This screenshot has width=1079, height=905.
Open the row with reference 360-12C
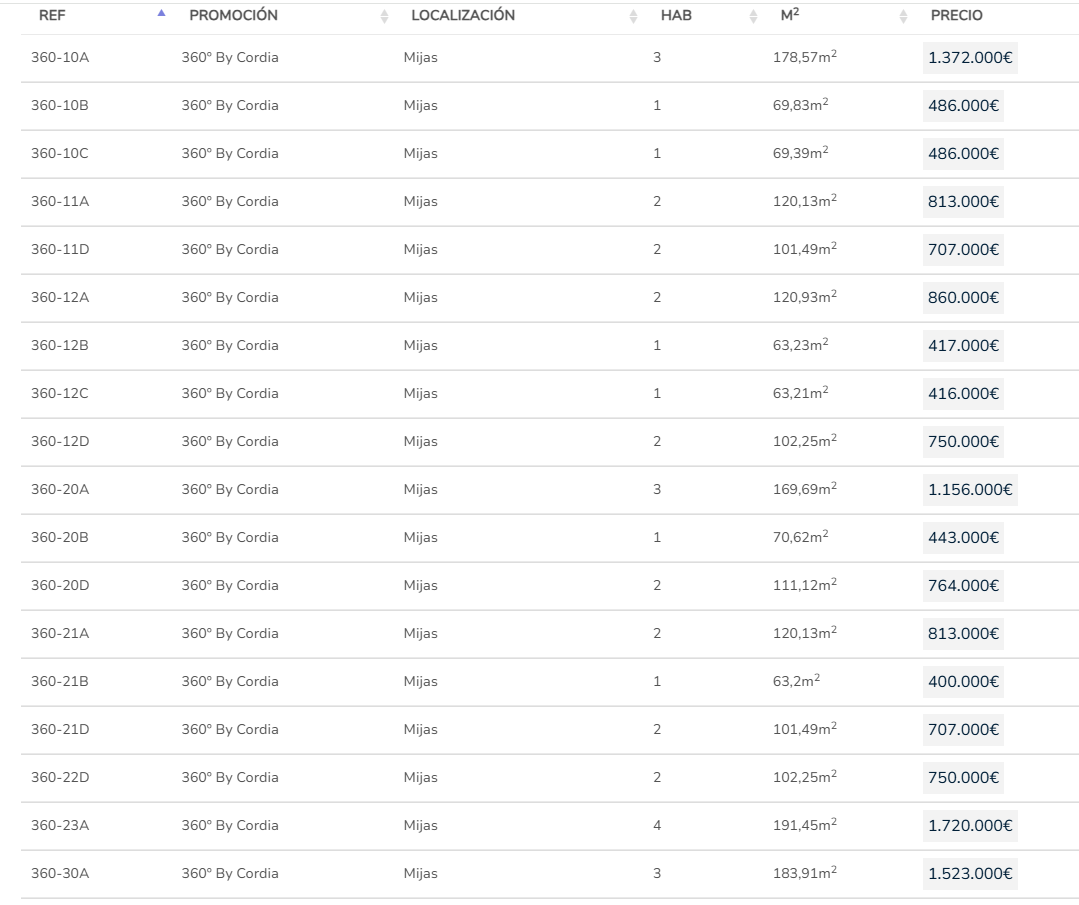click(x=60, y=394)
